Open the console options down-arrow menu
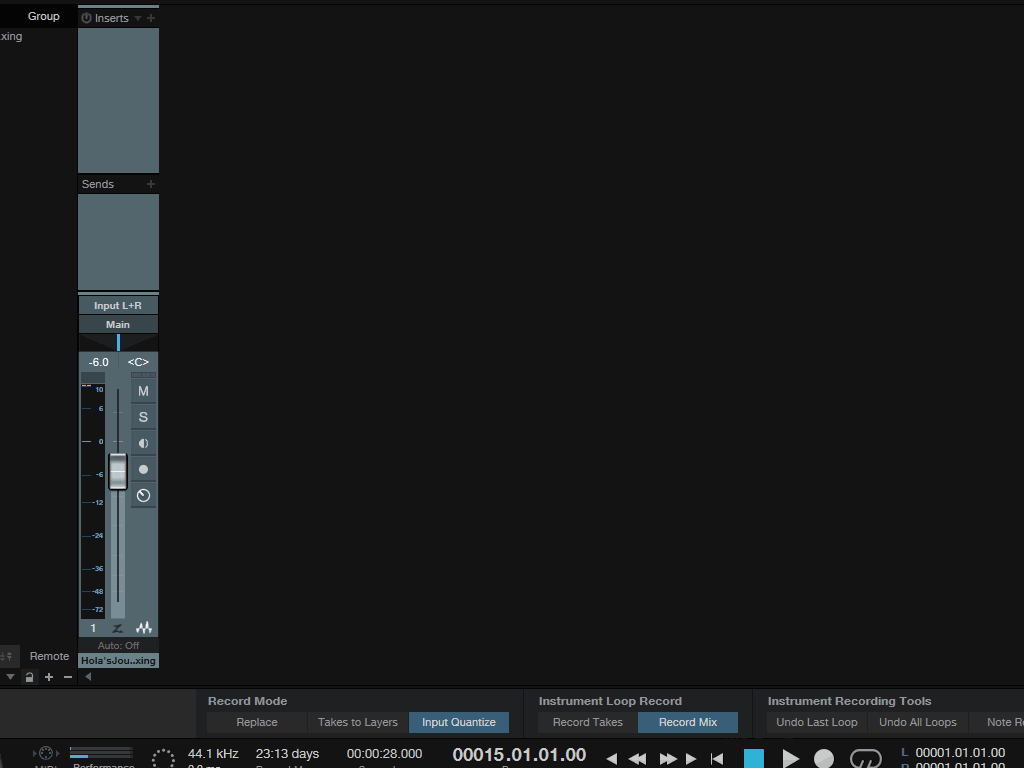Screen dimensions: 1024x768 click(10, 677)
